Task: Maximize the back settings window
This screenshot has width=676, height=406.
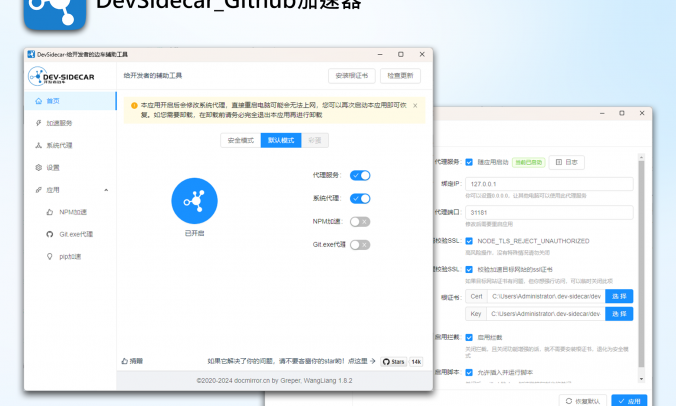Action: [x=622, y=113]
